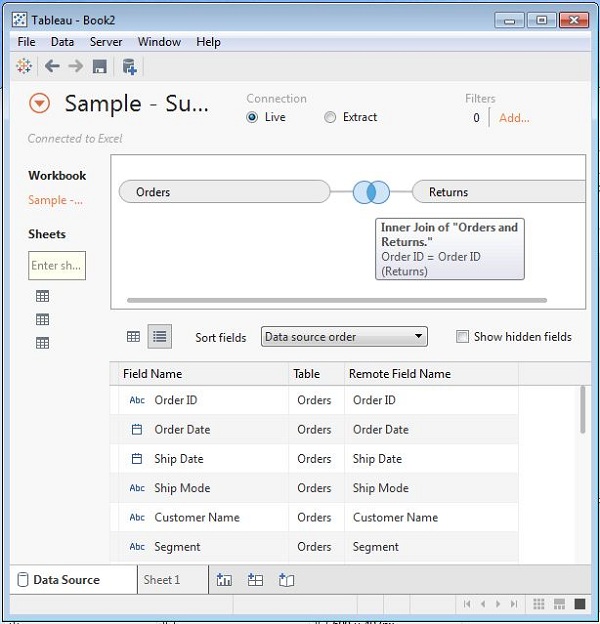Save workbook using the floppy disk icon
Screen dimensions: 600x624
99,66
